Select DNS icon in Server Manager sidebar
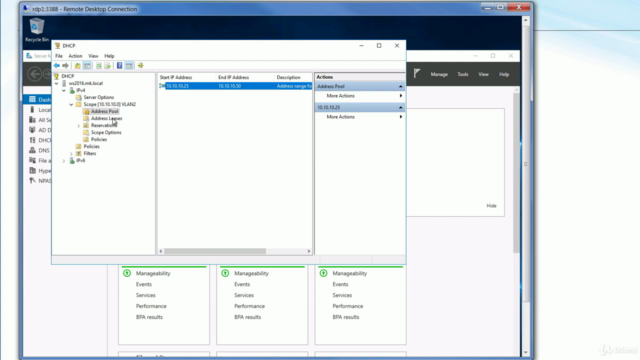Screen dimensions: 640x360 [x=32, y=150]
